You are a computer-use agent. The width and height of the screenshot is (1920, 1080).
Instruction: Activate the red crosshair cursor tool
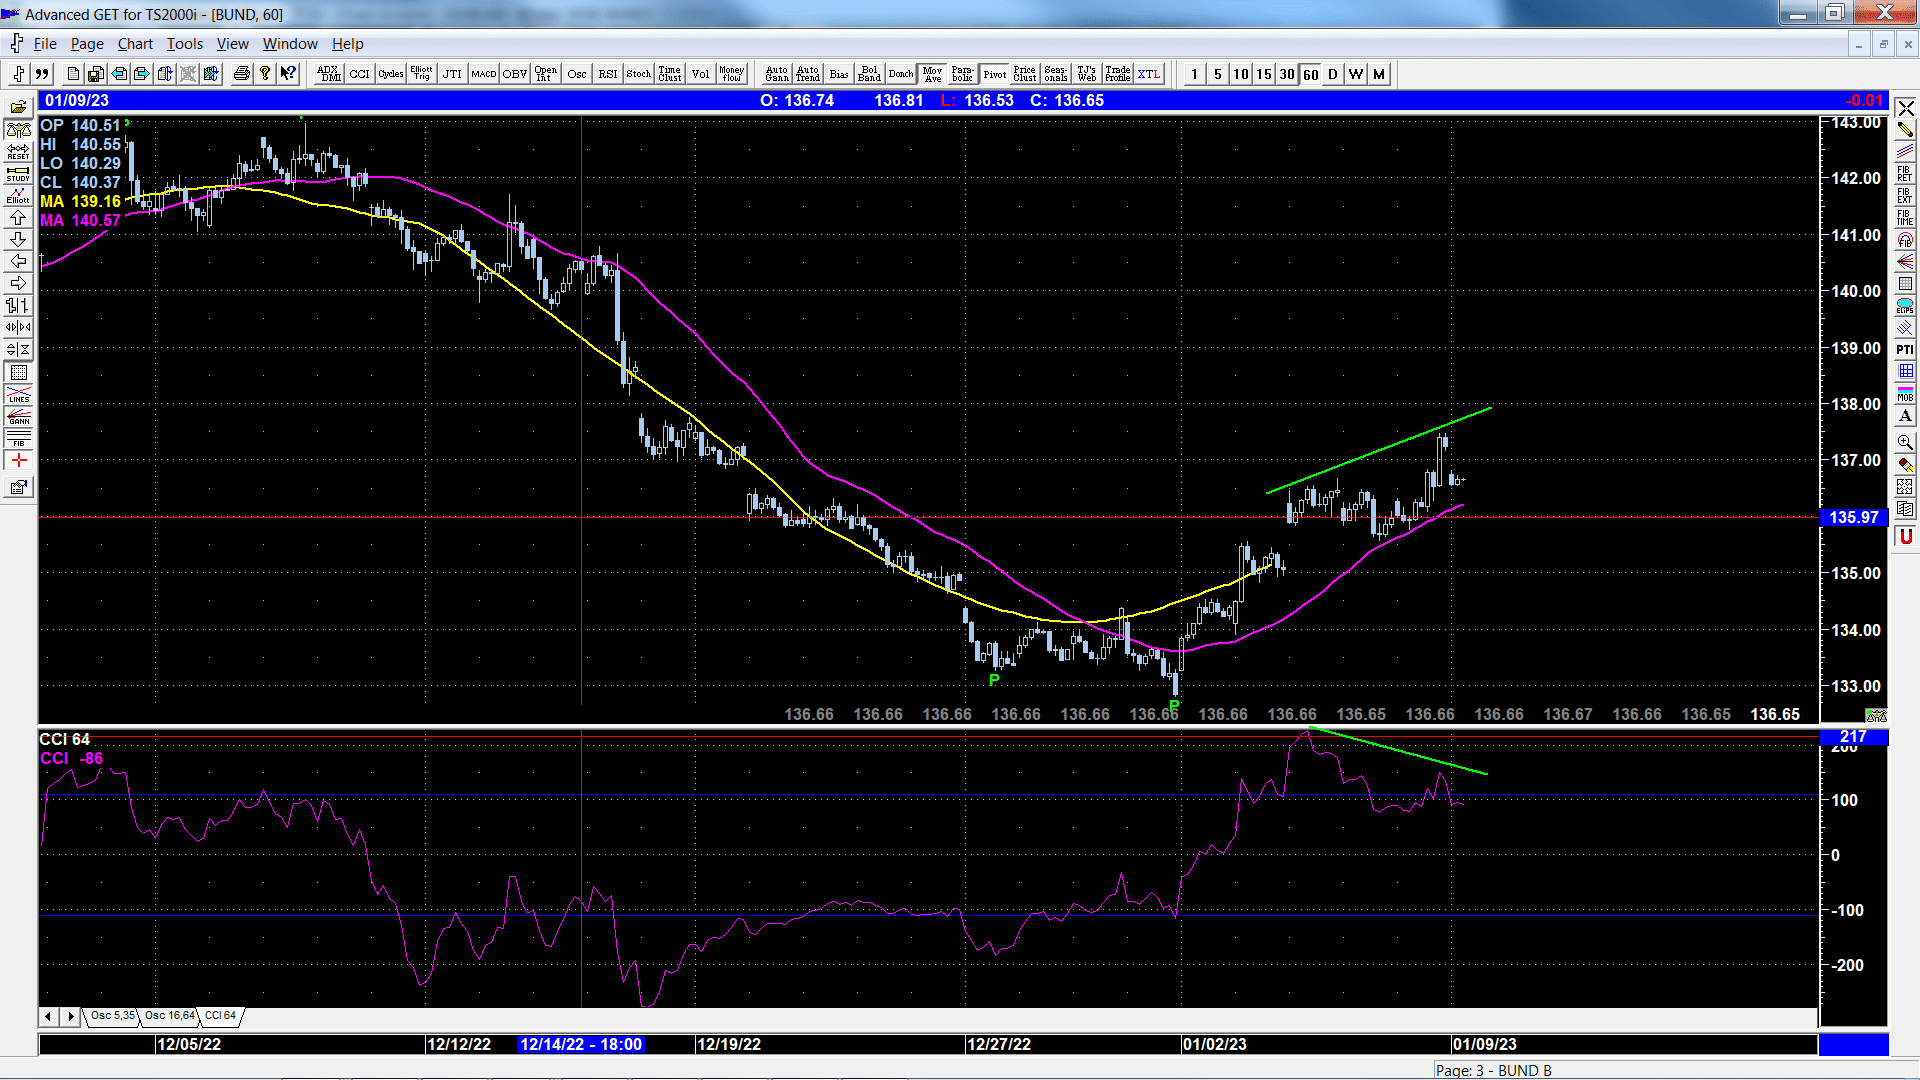click(x=18, y=461)
